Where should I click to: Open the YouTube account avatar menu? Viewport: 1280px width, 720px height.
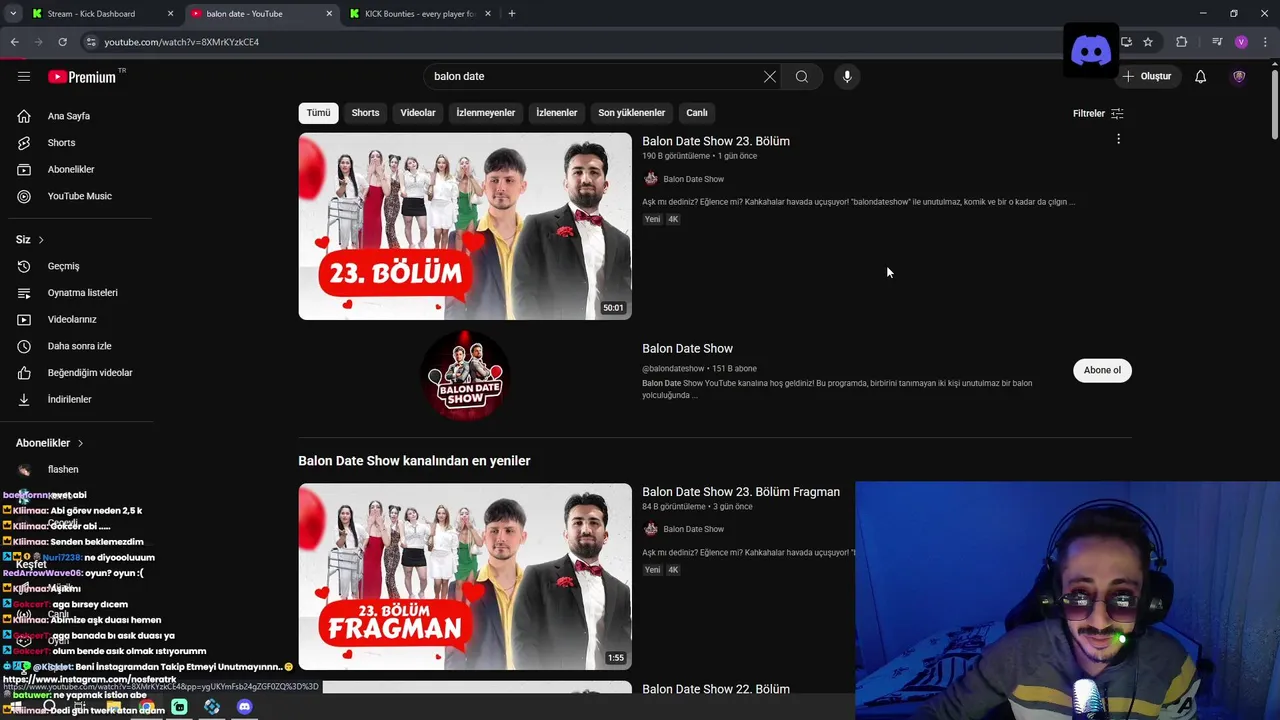1239,76
